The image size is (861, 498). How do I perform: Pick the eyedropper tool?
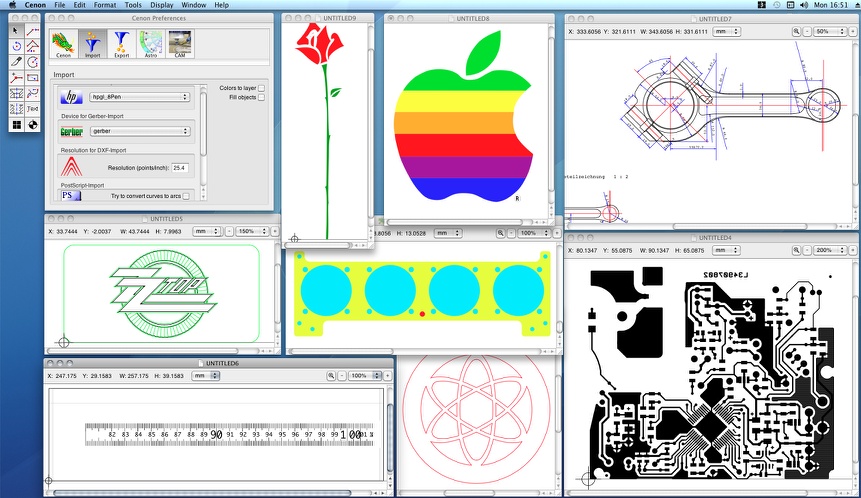pos(16,62)
